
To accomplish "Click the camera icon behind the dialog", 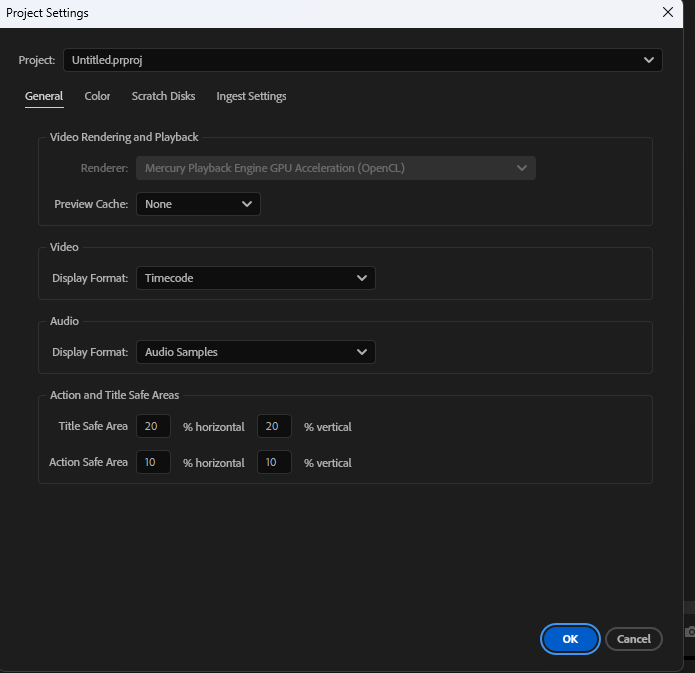I will [689, 632].
